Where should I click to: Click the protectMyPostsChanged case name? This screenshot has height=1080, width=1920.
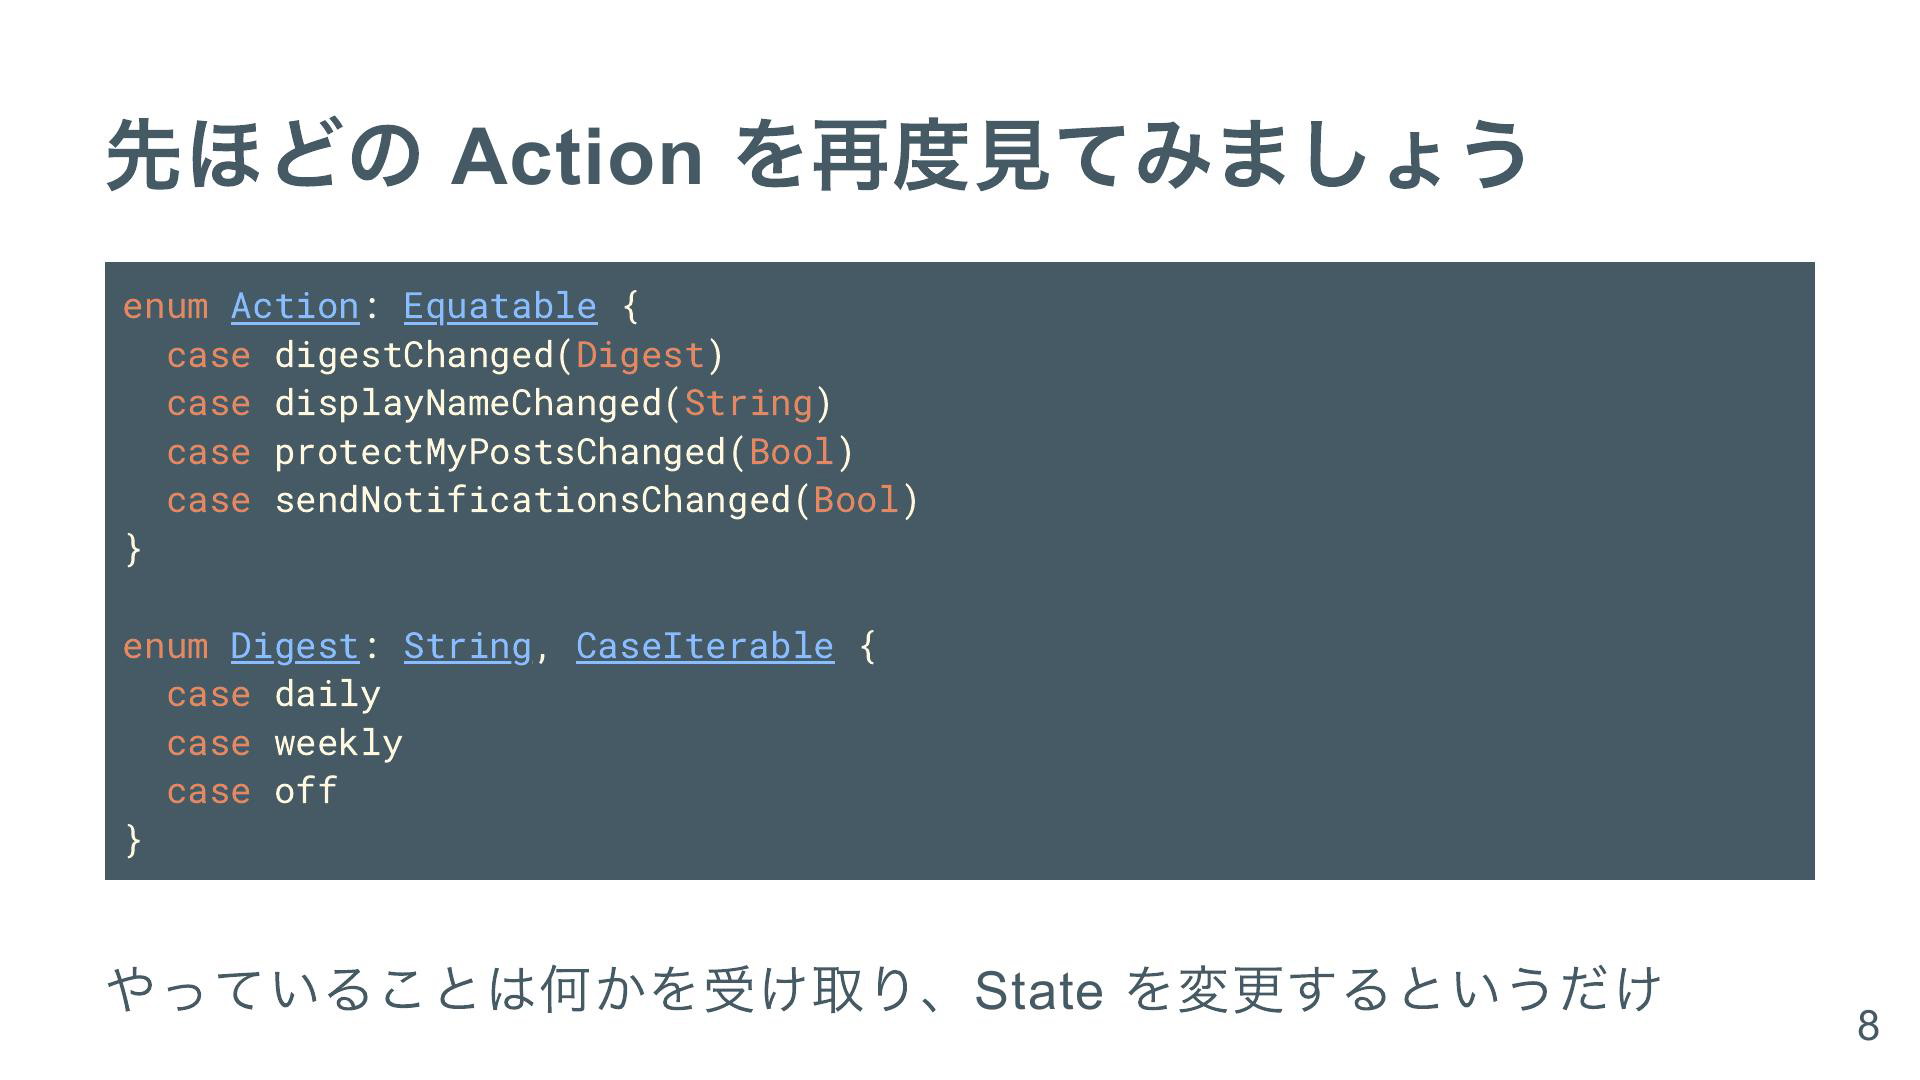pos(500,452)
